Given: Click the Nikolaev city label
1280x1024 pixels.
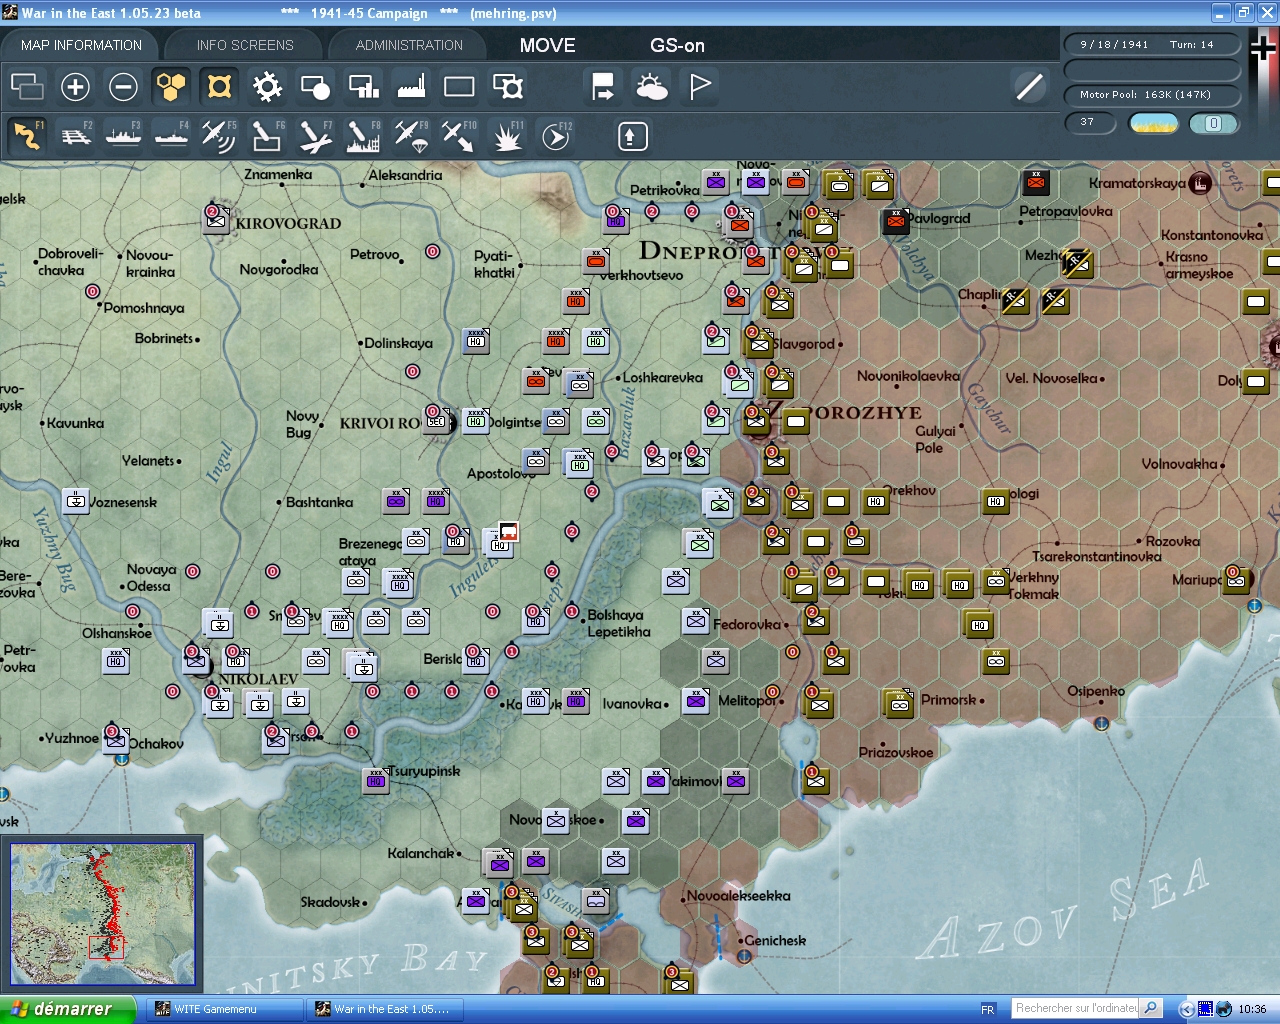Looking at the screenshot, I should tap(258, 679).
